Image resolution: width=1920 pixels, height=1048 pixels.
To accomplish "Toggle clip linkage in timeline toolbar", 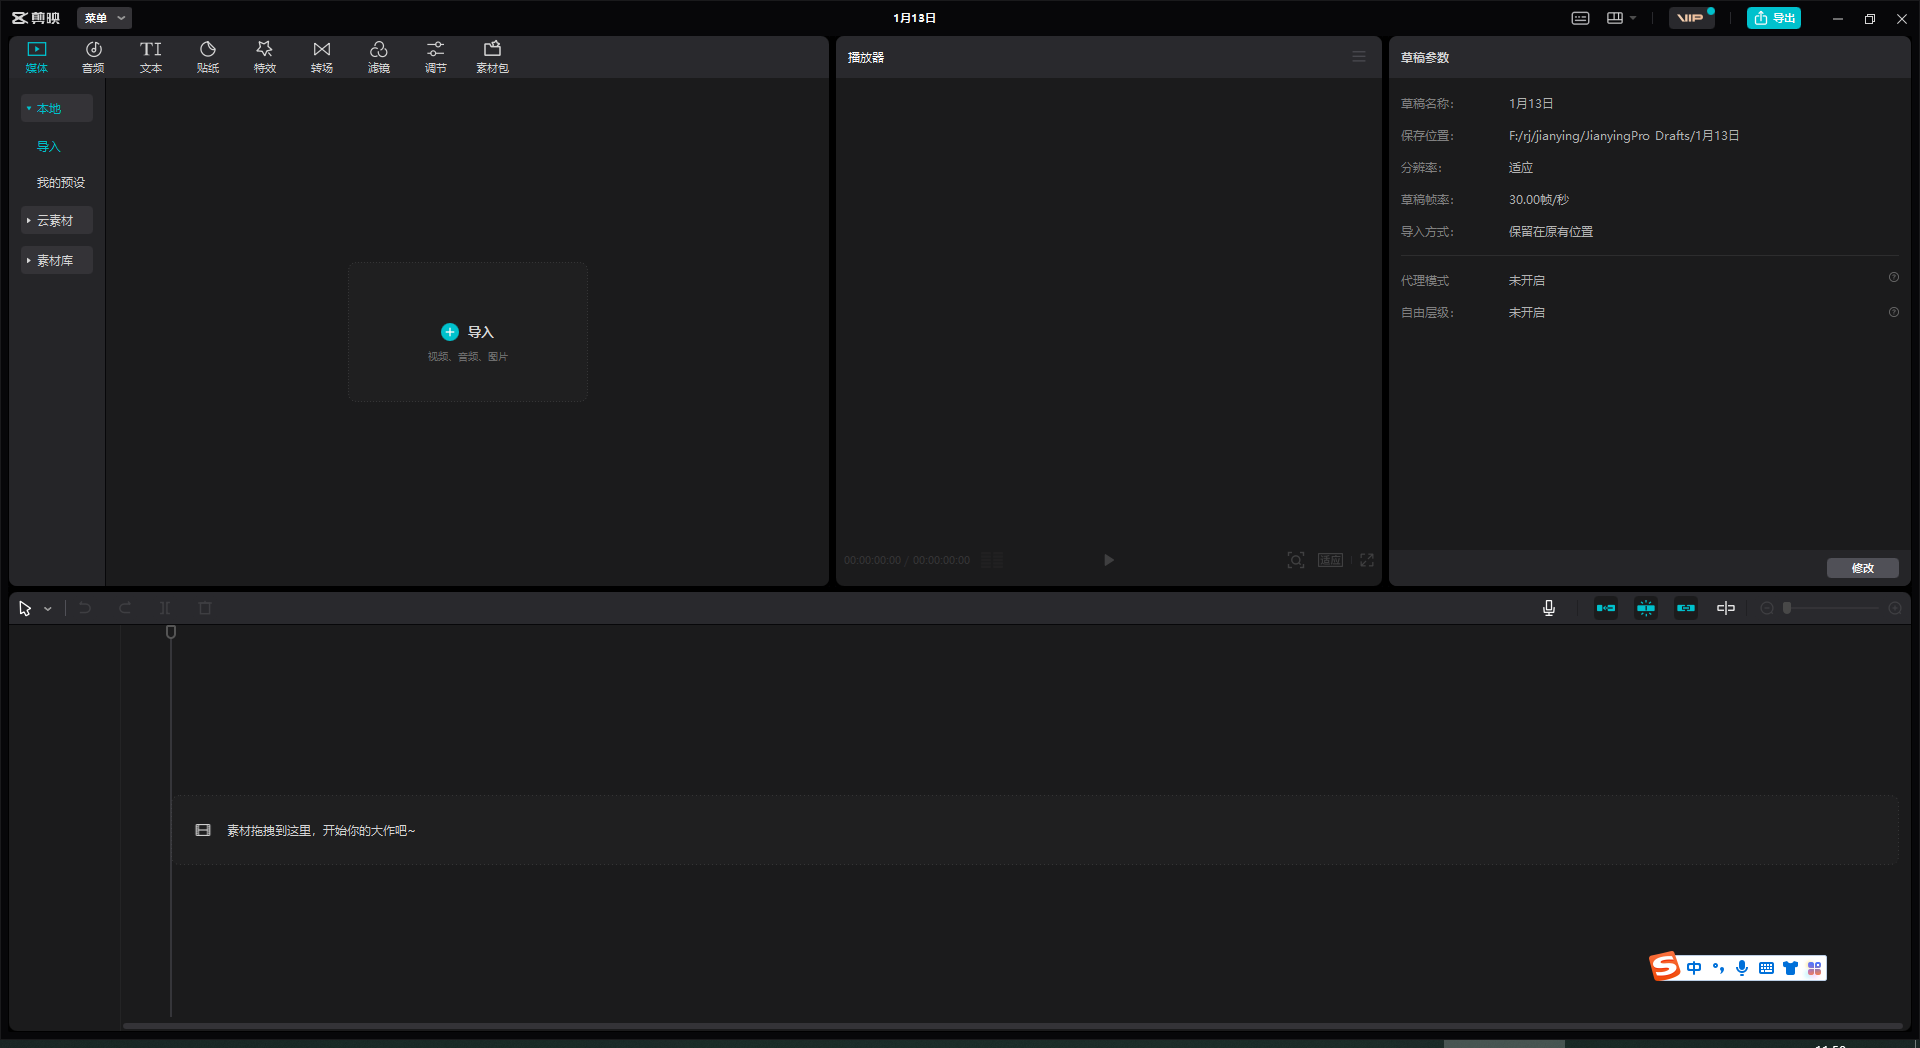I will click(x=1686, y=608).
